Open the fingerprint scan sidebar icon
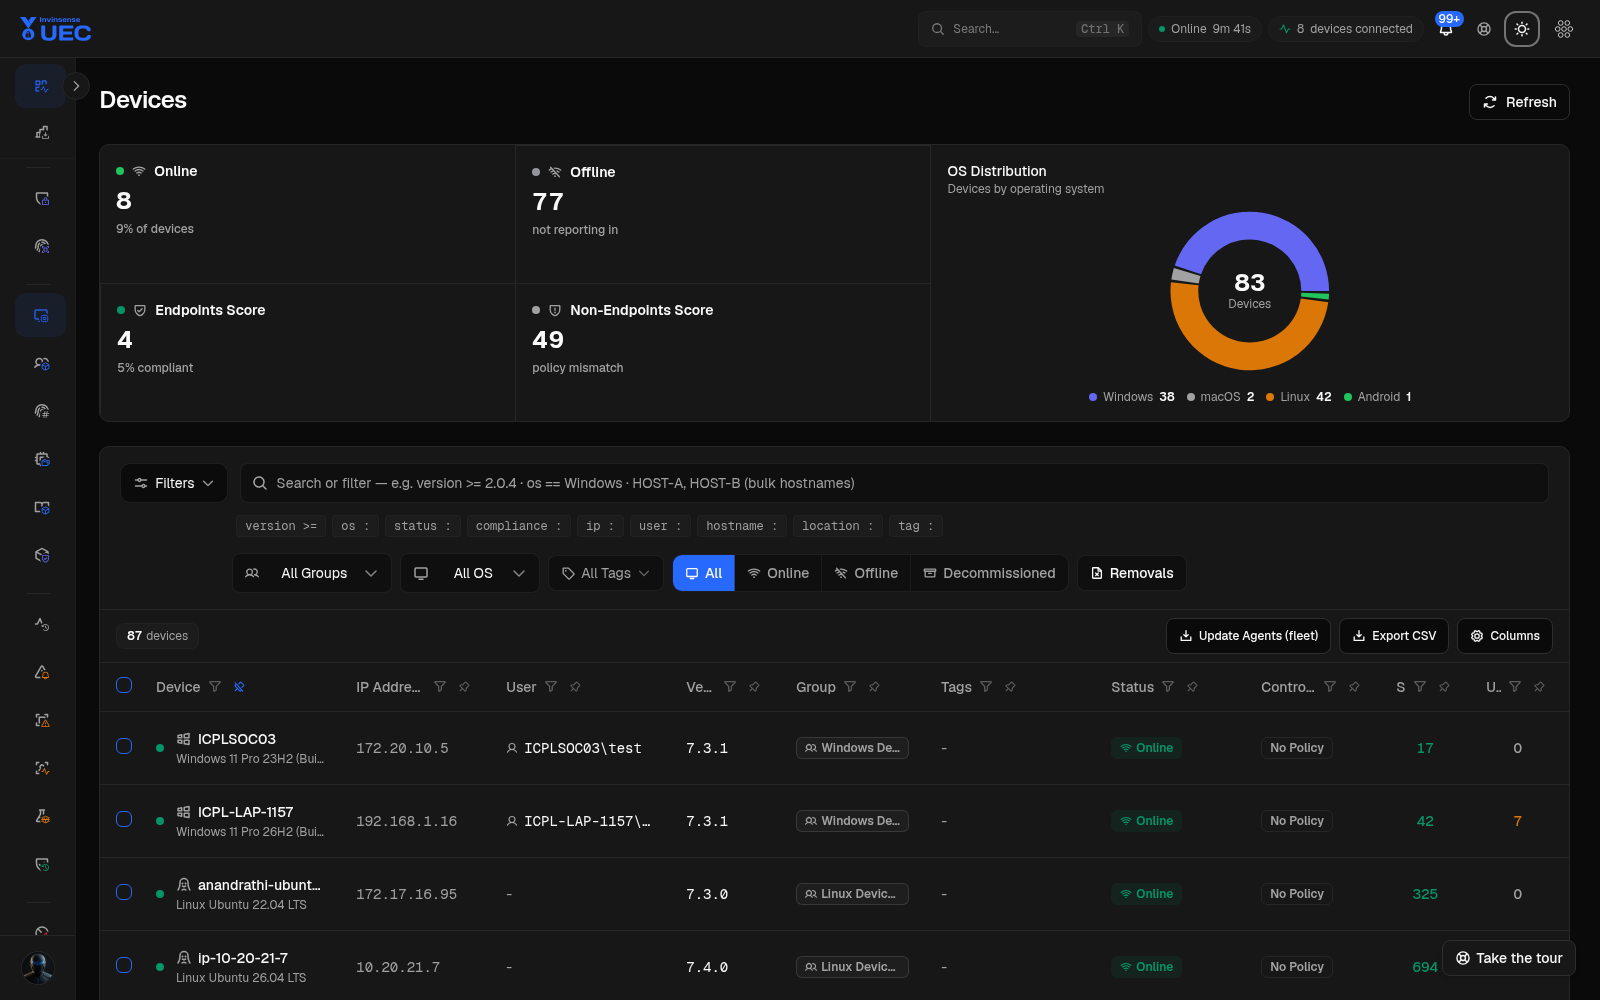 [41, 246]
